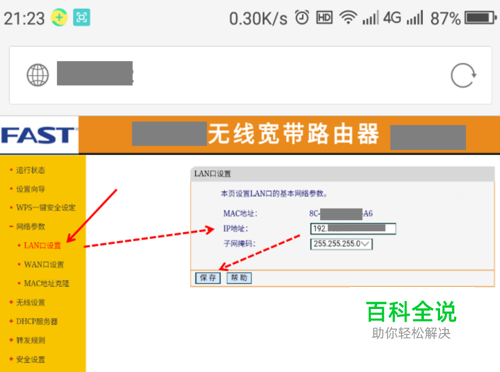
Task: Open 运行状态 in the sidebar
Action: pyautogui.click(x=30, y=170)
